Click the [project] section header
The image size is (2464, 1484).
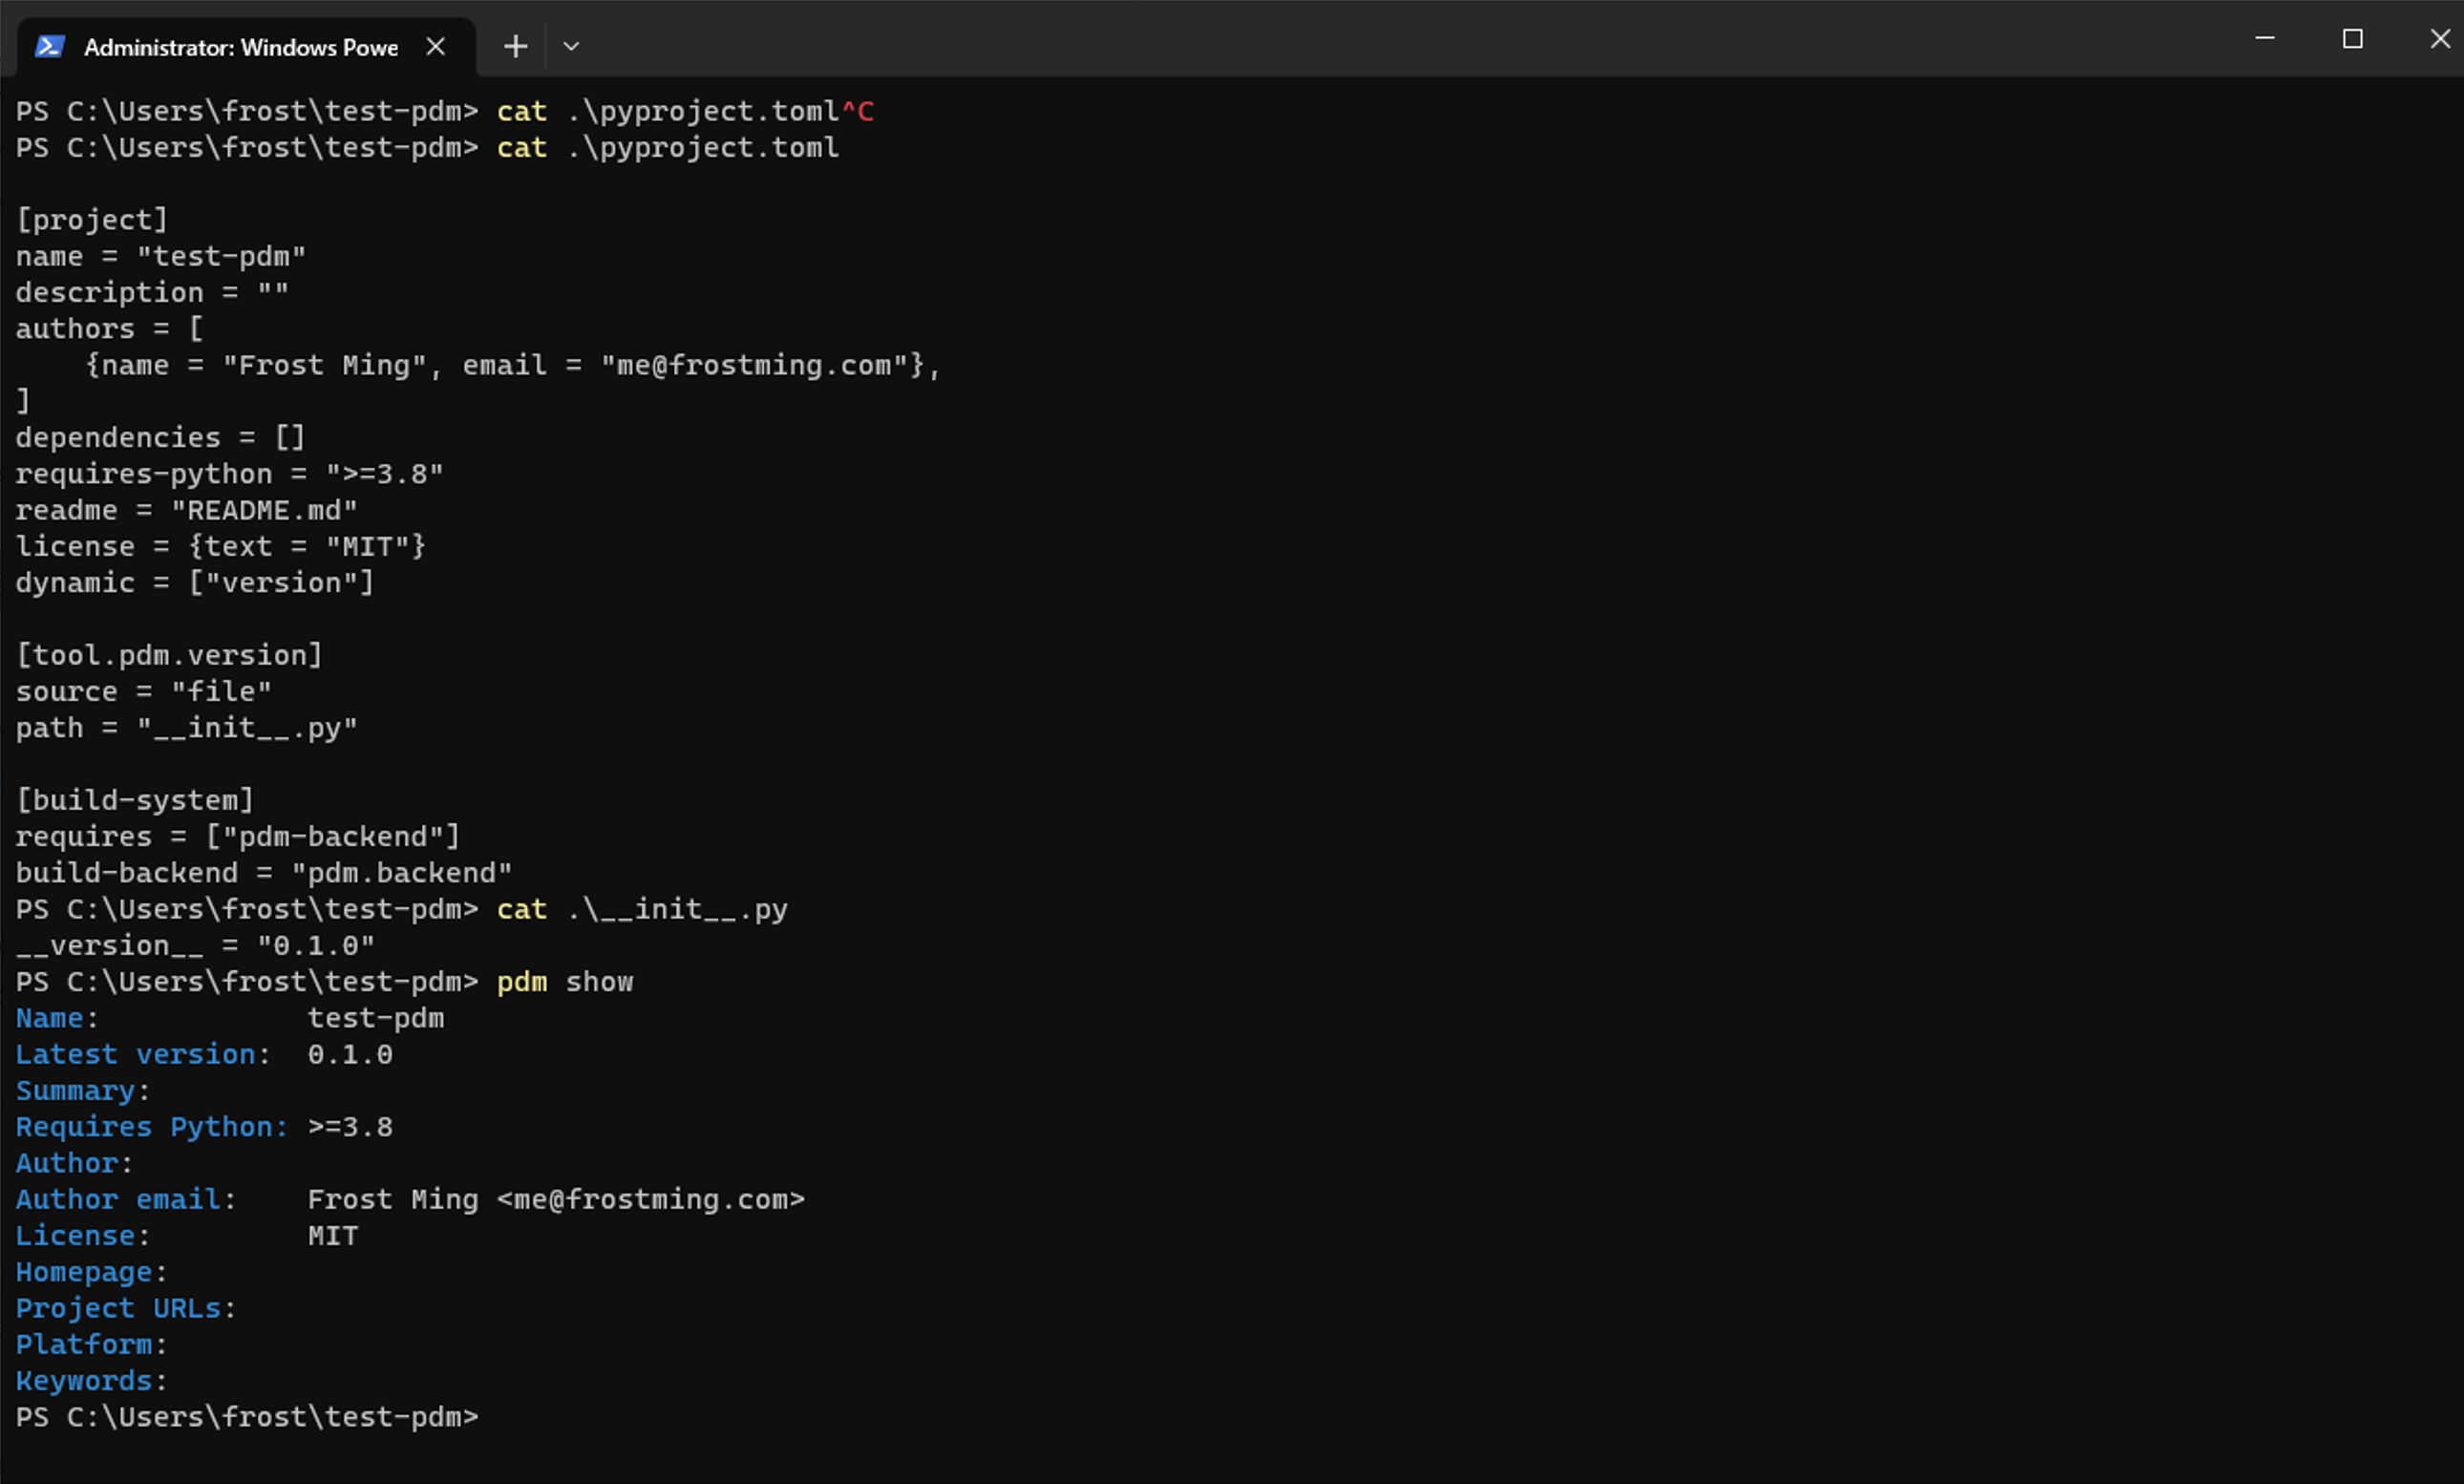(x=92, y=219)
